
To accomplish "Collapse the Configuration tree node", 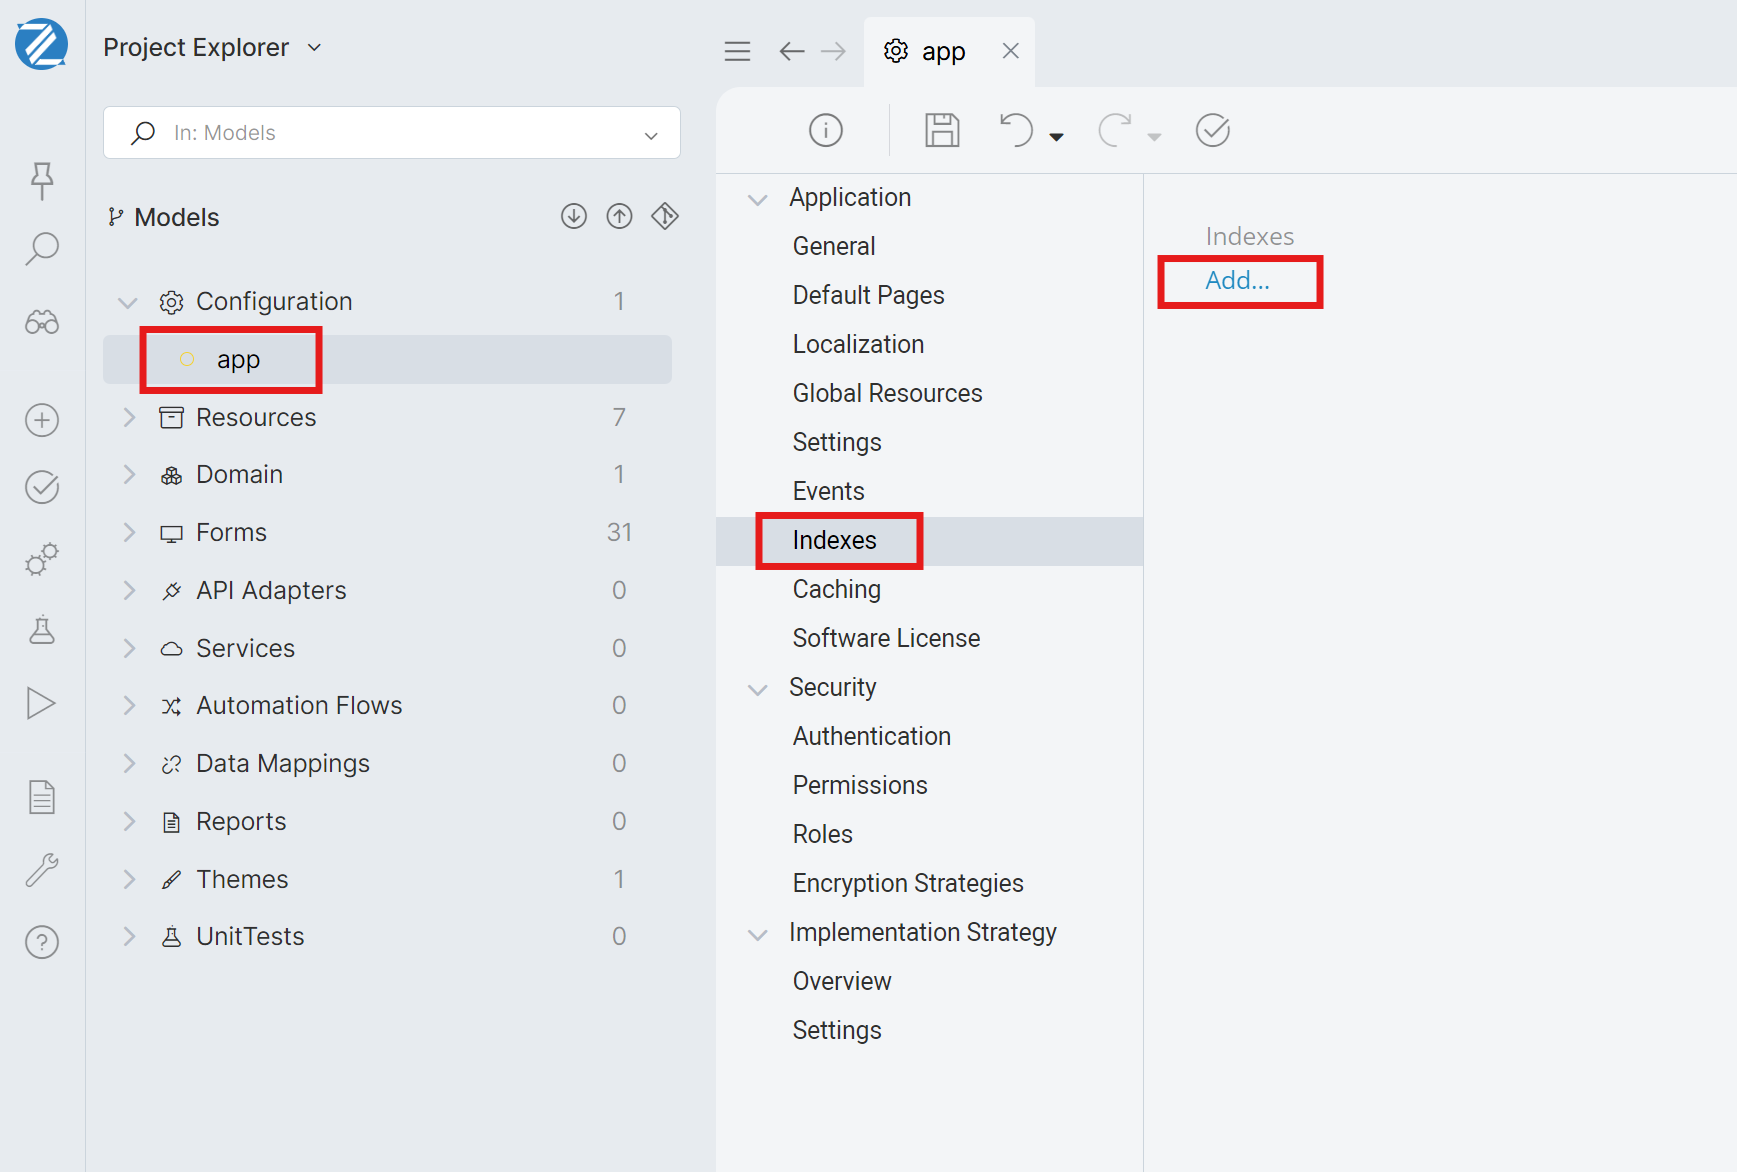I will click(128, 302).
